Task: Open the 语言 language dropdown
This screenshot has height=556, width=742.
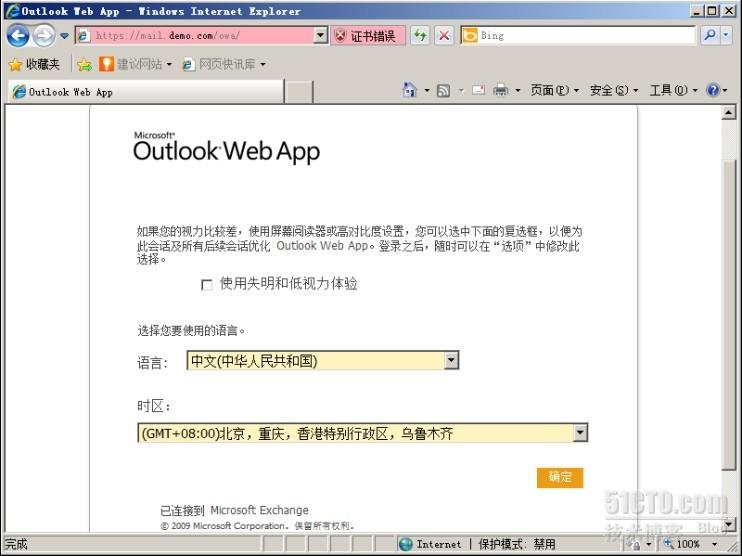Action: click(x=323, y=361)
